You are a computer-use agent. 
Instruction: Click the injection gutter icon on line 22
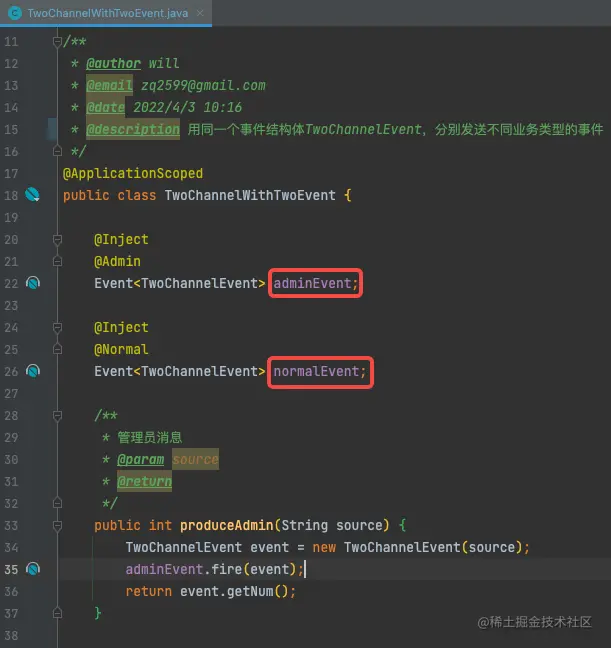(33, 283)
